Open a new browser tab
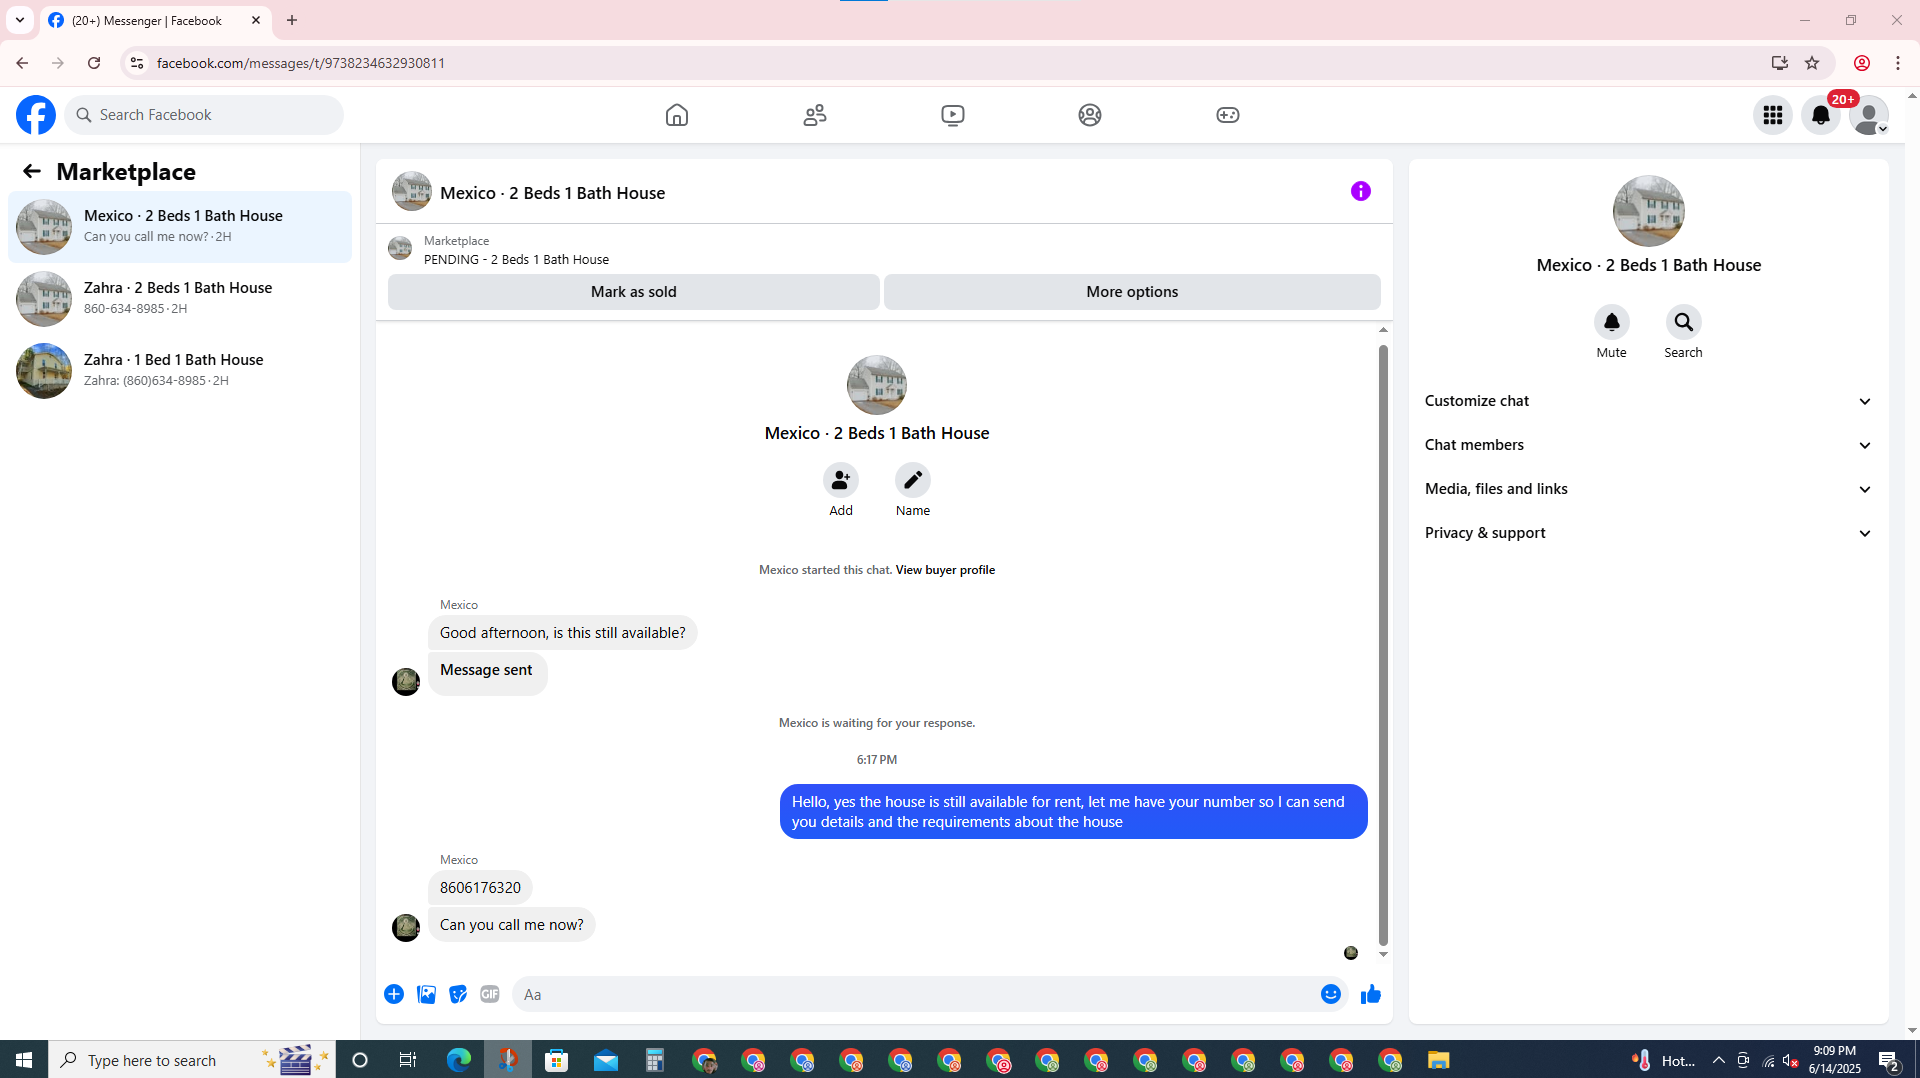Screen dimensions: 1920x1078 (292, 20)
